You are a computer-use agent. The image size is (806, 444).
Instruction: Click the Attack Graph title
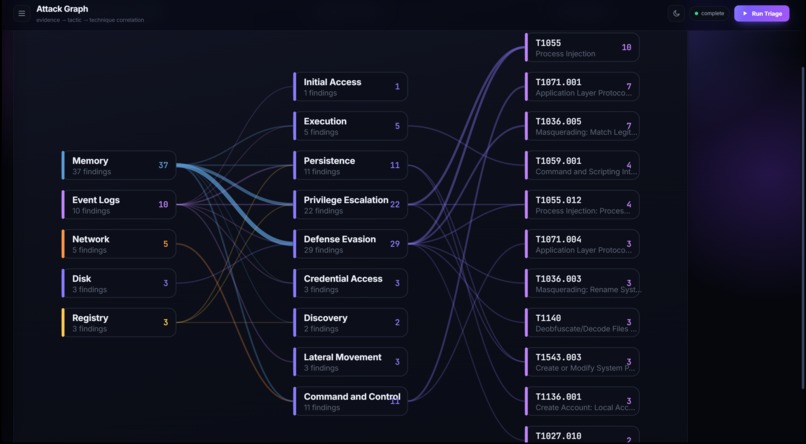62,9
